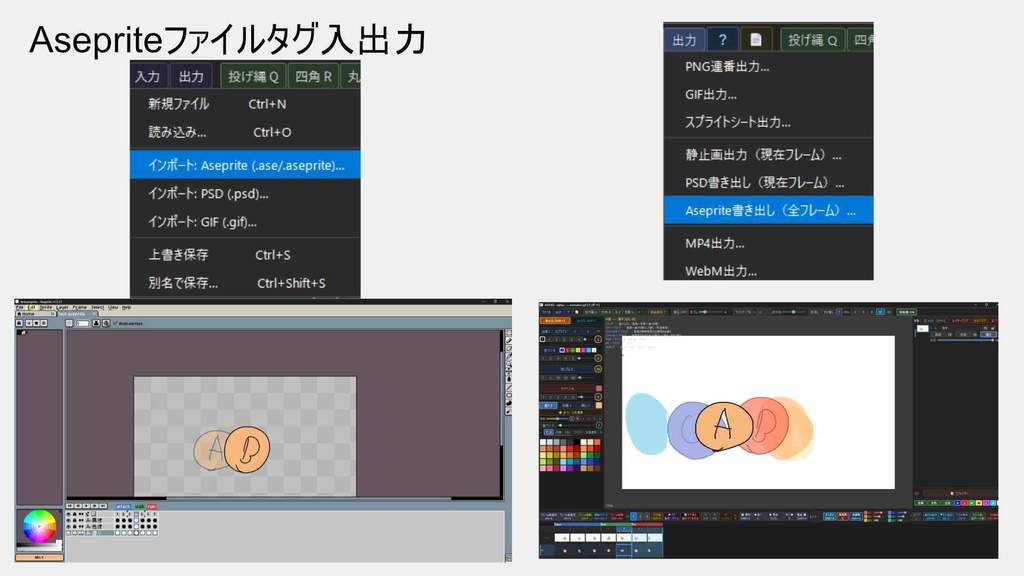Click the orange button below the color wheel
Image resolution: width=1024 pixels, height=576 pixels.
pyautogui.click(x=39, y=557)
